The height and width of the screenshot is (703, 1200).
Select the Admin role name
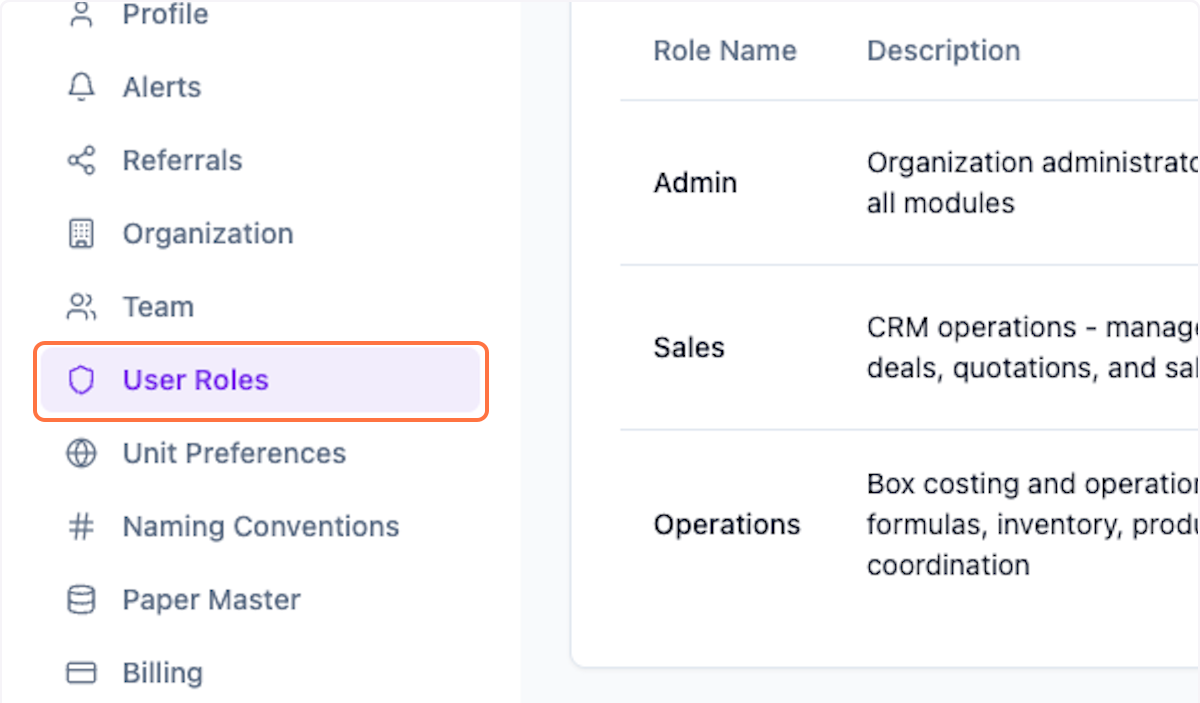[x=695, y=183]
